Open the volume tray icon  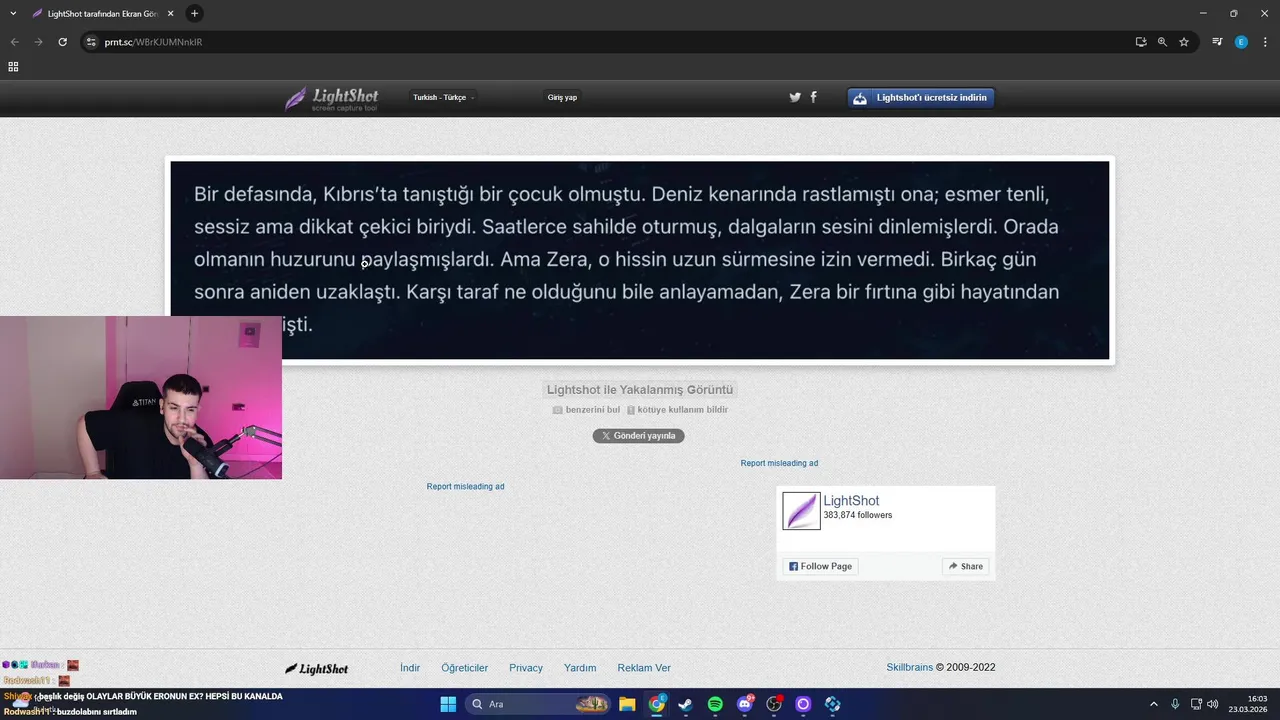1212,704
